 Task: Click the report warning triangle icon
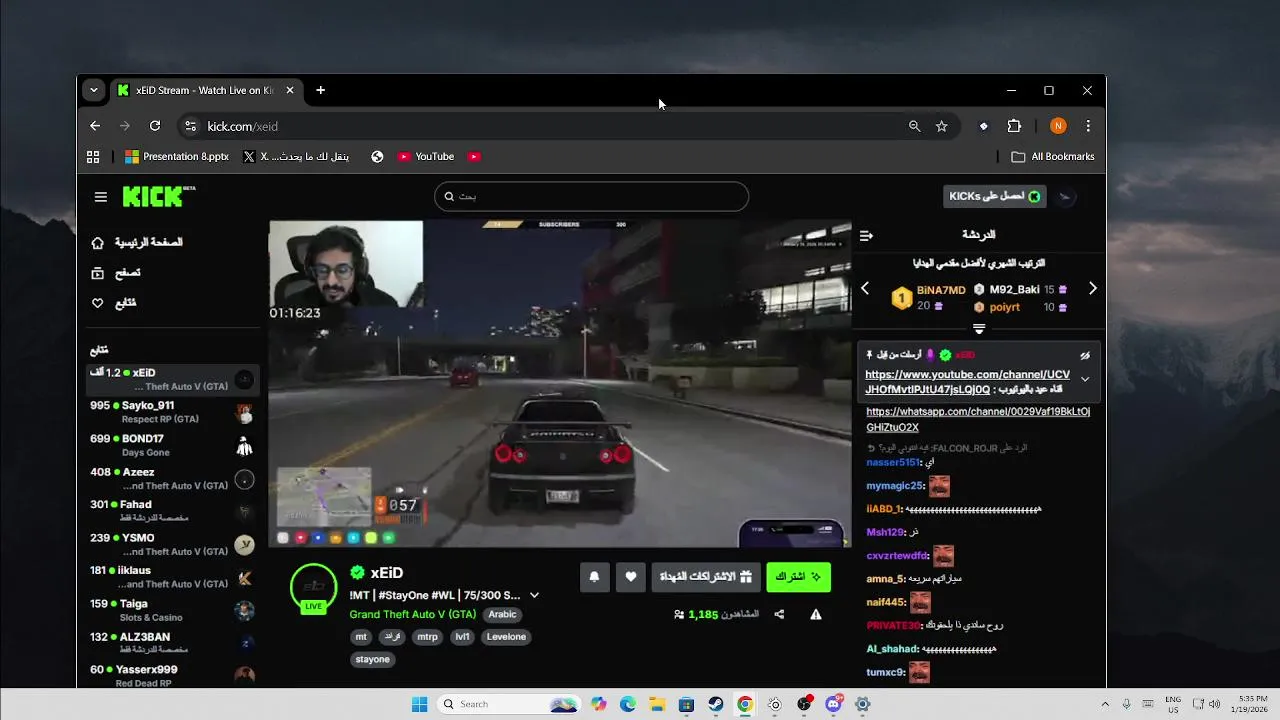pyautogui.click(x=816, y=614)
